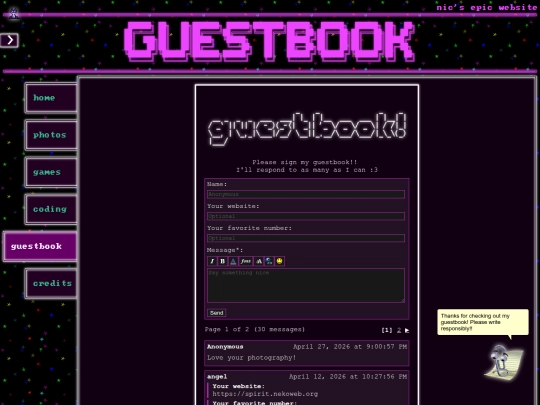Click the 'Anonymous' author name
This screenshot has height=405, width=540.
click(225, 346)
